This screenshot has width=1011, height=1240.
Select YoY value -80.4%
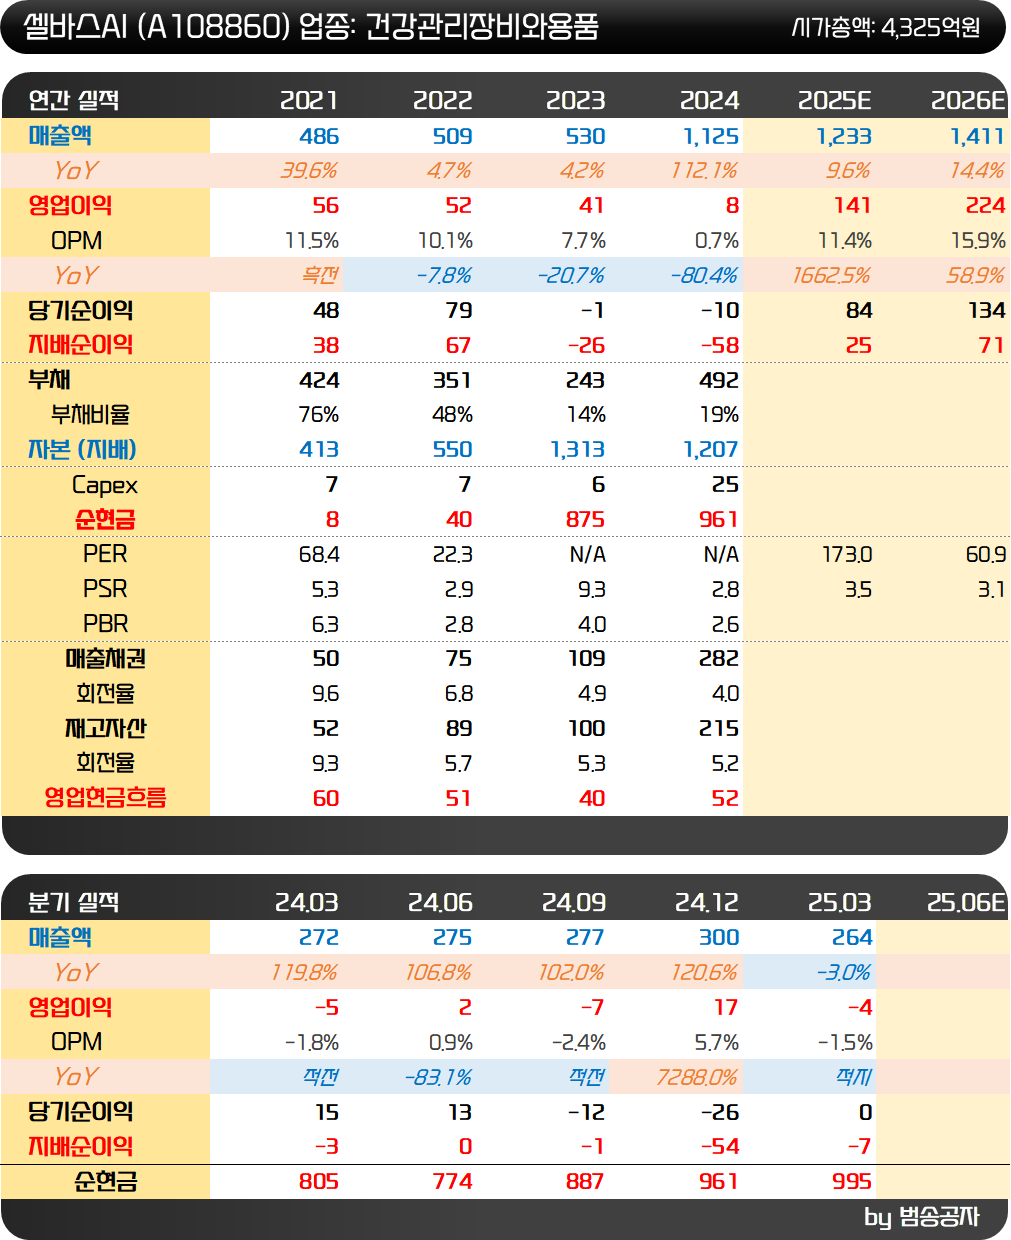coord(705,275)
